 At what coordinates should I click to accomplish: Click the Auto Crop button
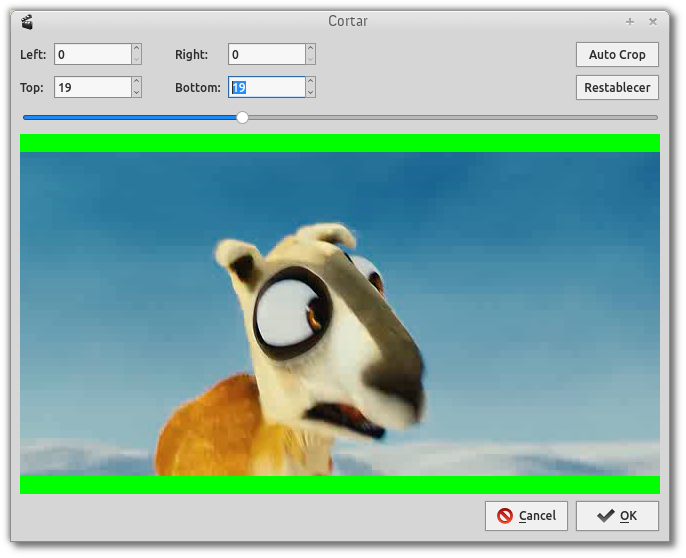(x=617, y=54)
